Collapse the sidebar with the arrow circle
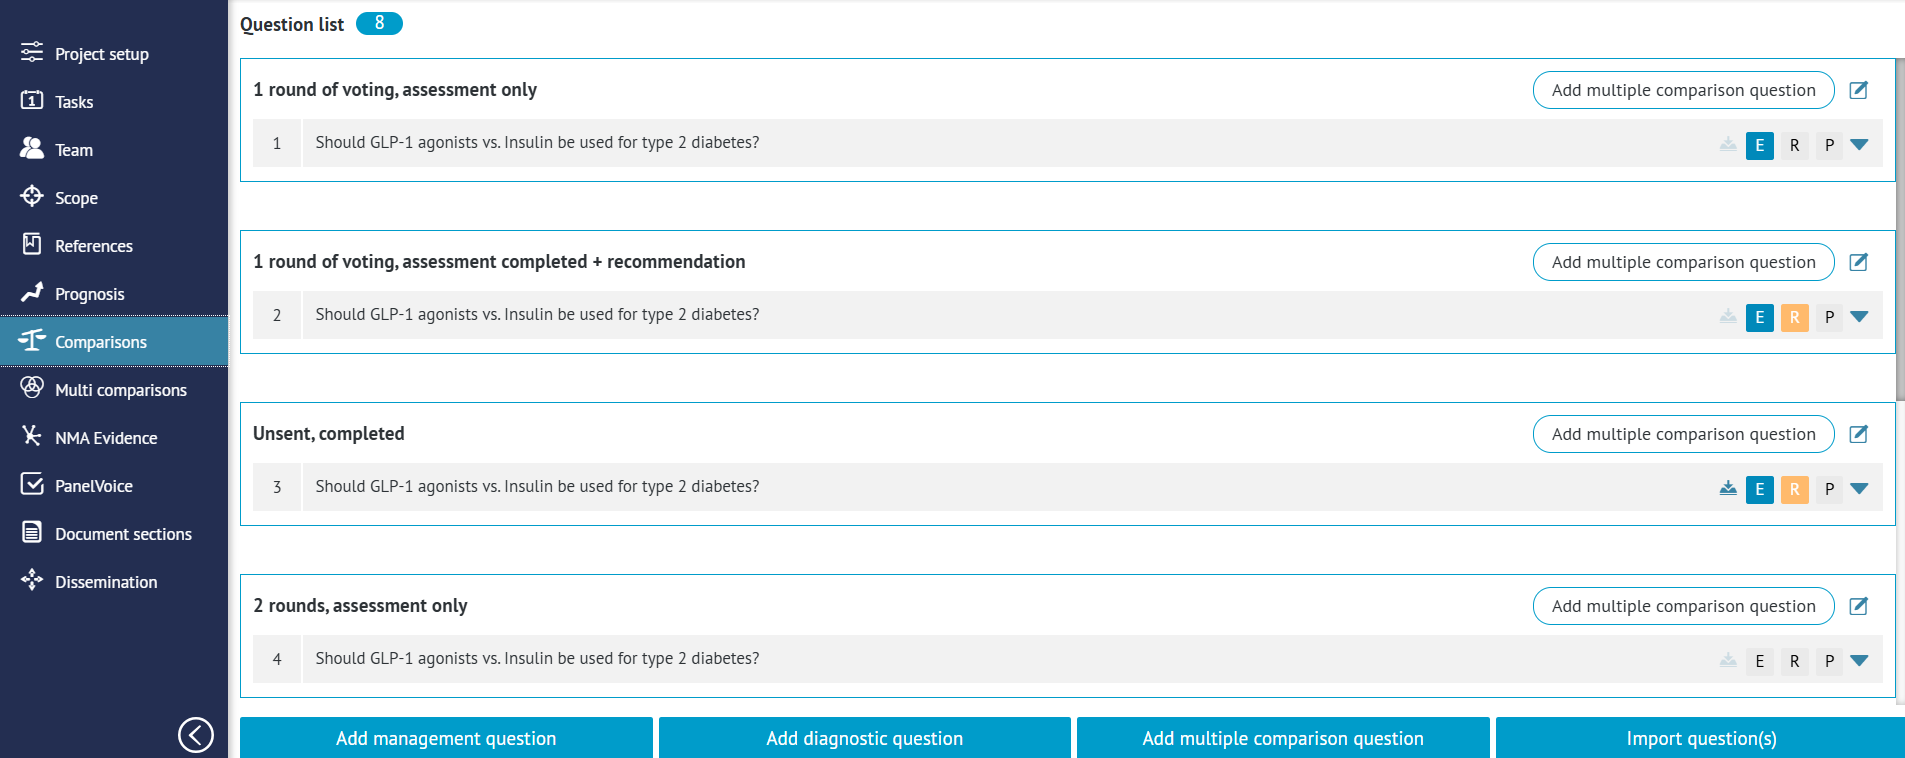Screen dimensions: 1905x758 coord(196,735)
